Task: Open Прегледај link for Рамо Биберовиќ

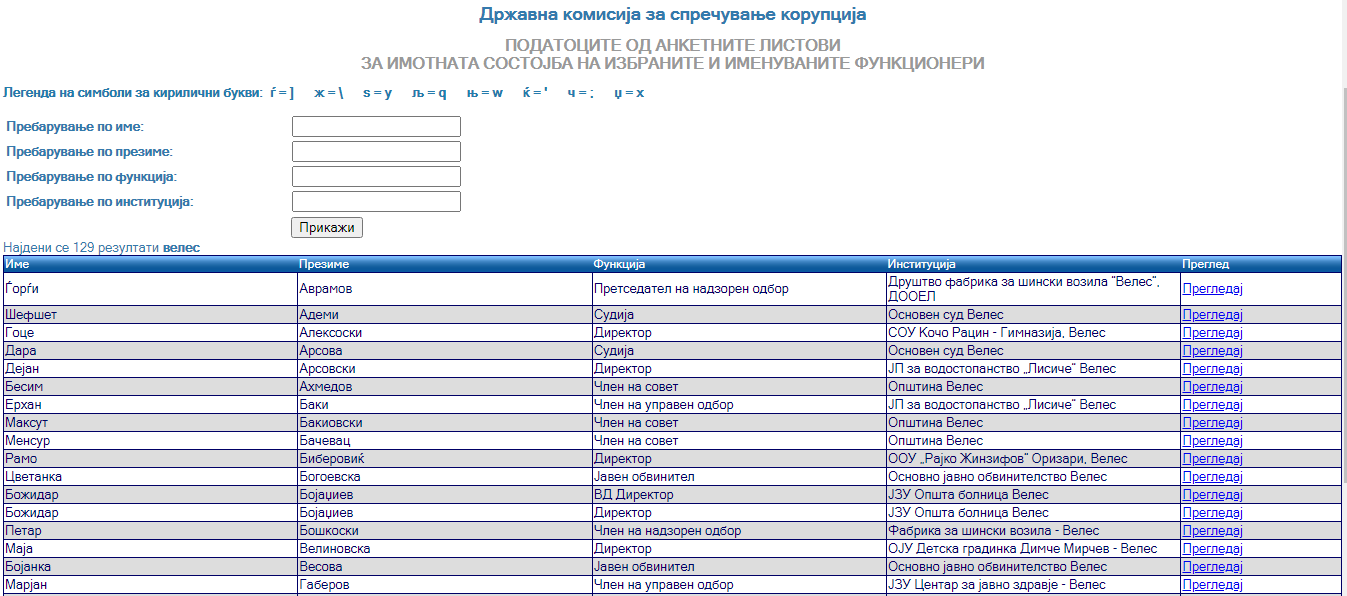Action: coord(1212,459)
